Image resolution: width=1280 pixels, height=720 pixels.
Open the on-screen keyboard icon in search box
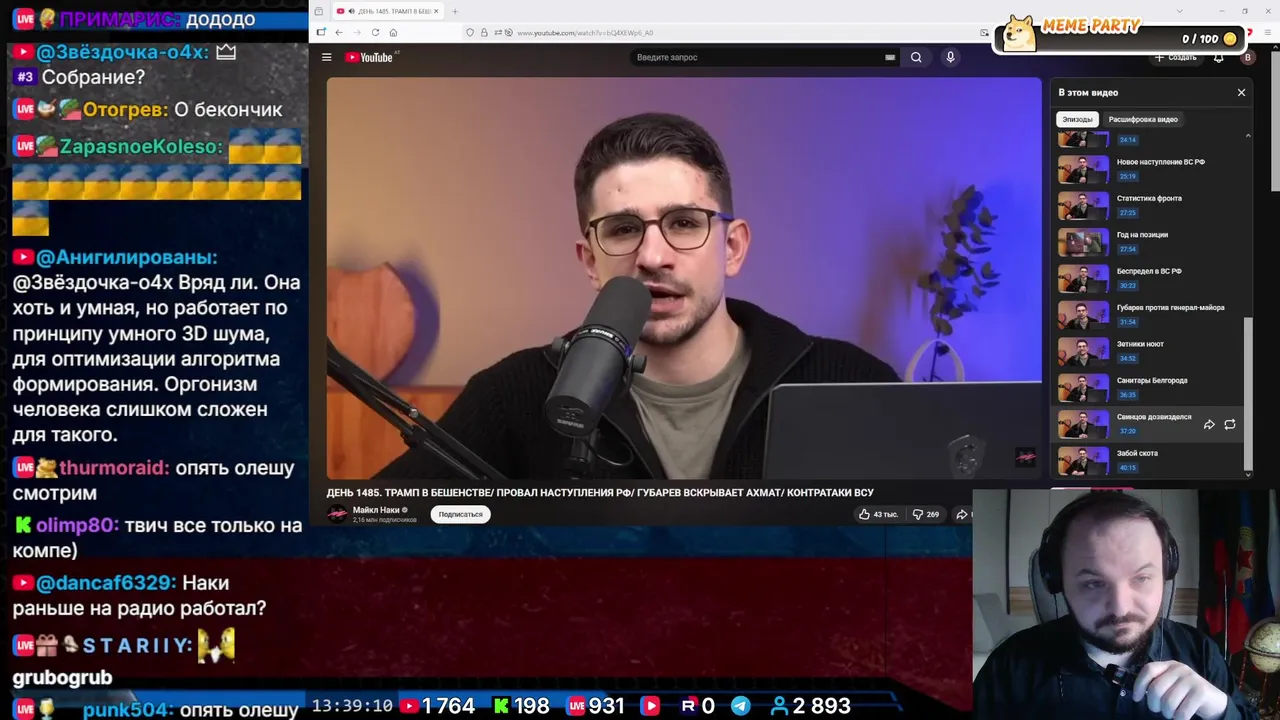point(890,57)
